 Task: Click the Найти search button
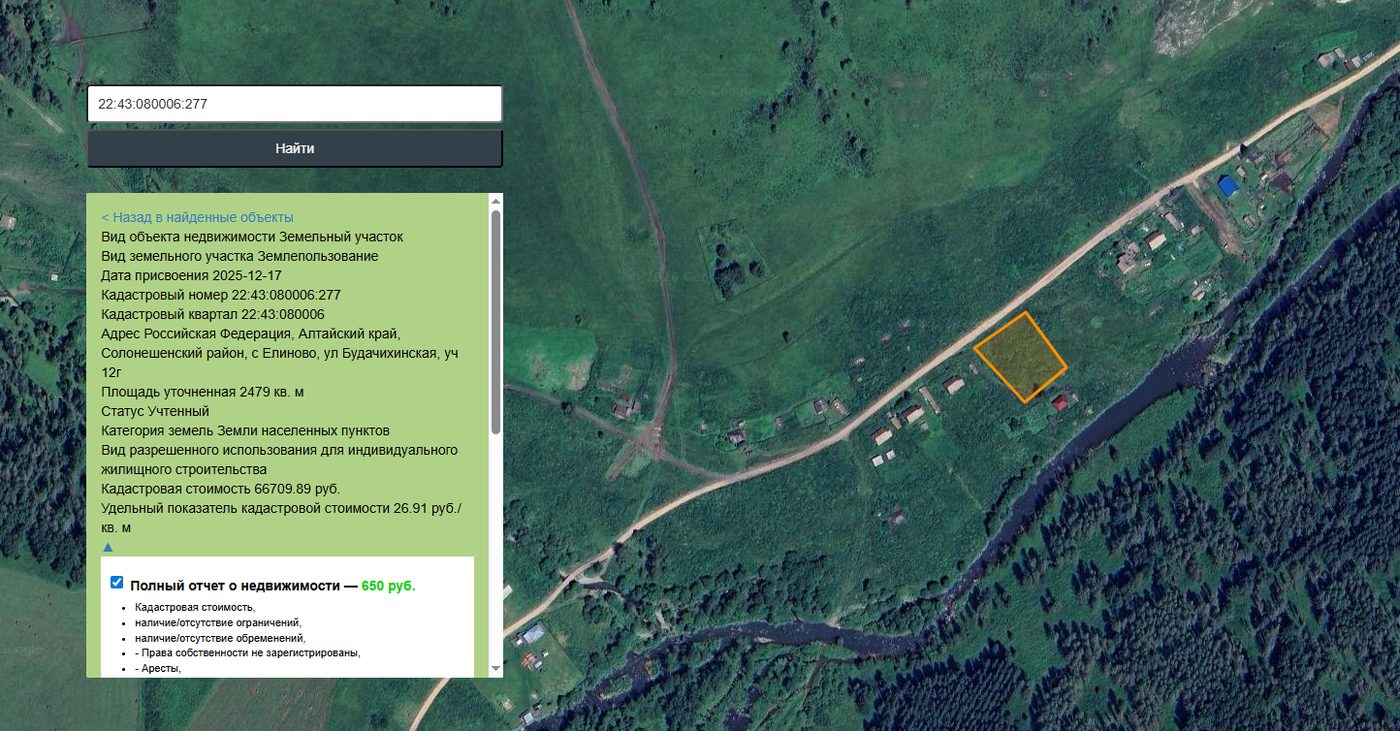click(295, 148)
